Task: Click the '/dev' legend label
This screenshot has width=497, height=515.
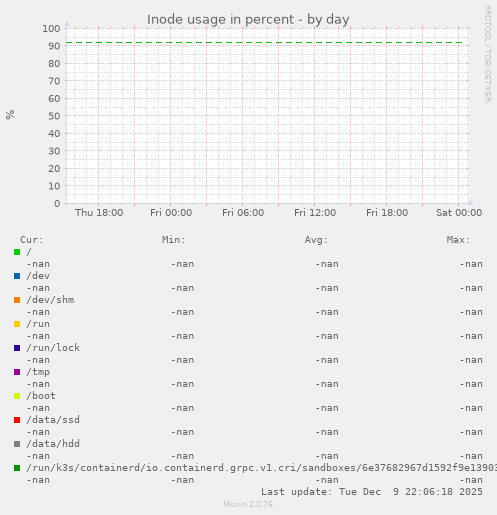Action: click(x=38, y=276)
